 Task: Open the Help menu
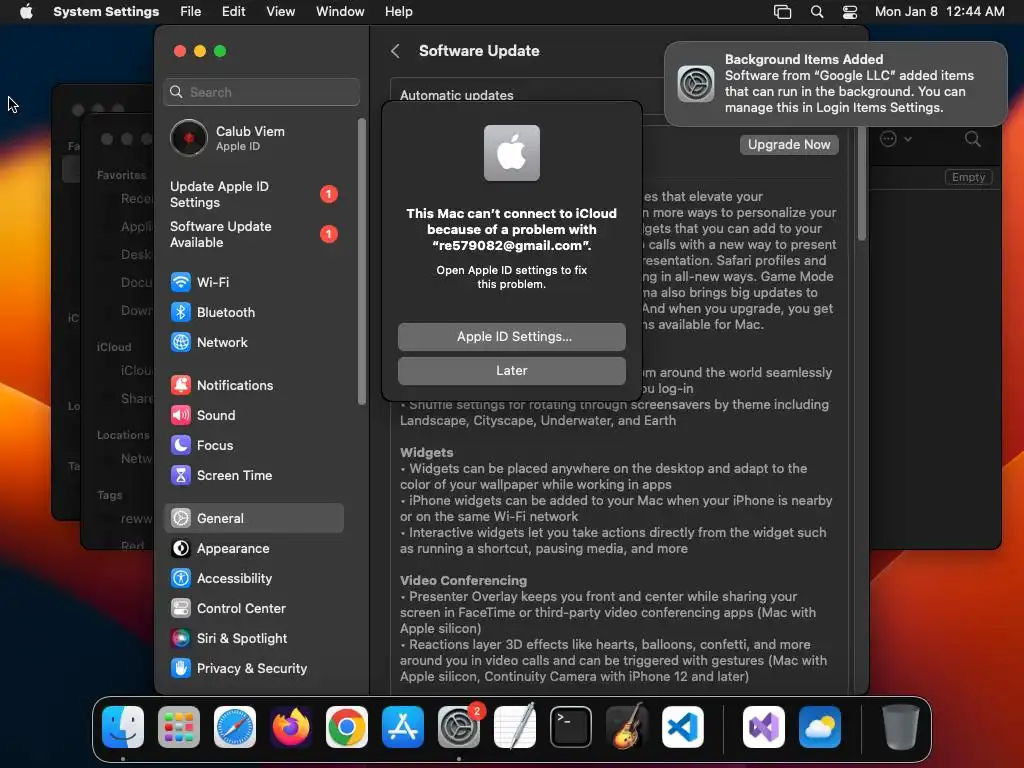coord(398,12)
